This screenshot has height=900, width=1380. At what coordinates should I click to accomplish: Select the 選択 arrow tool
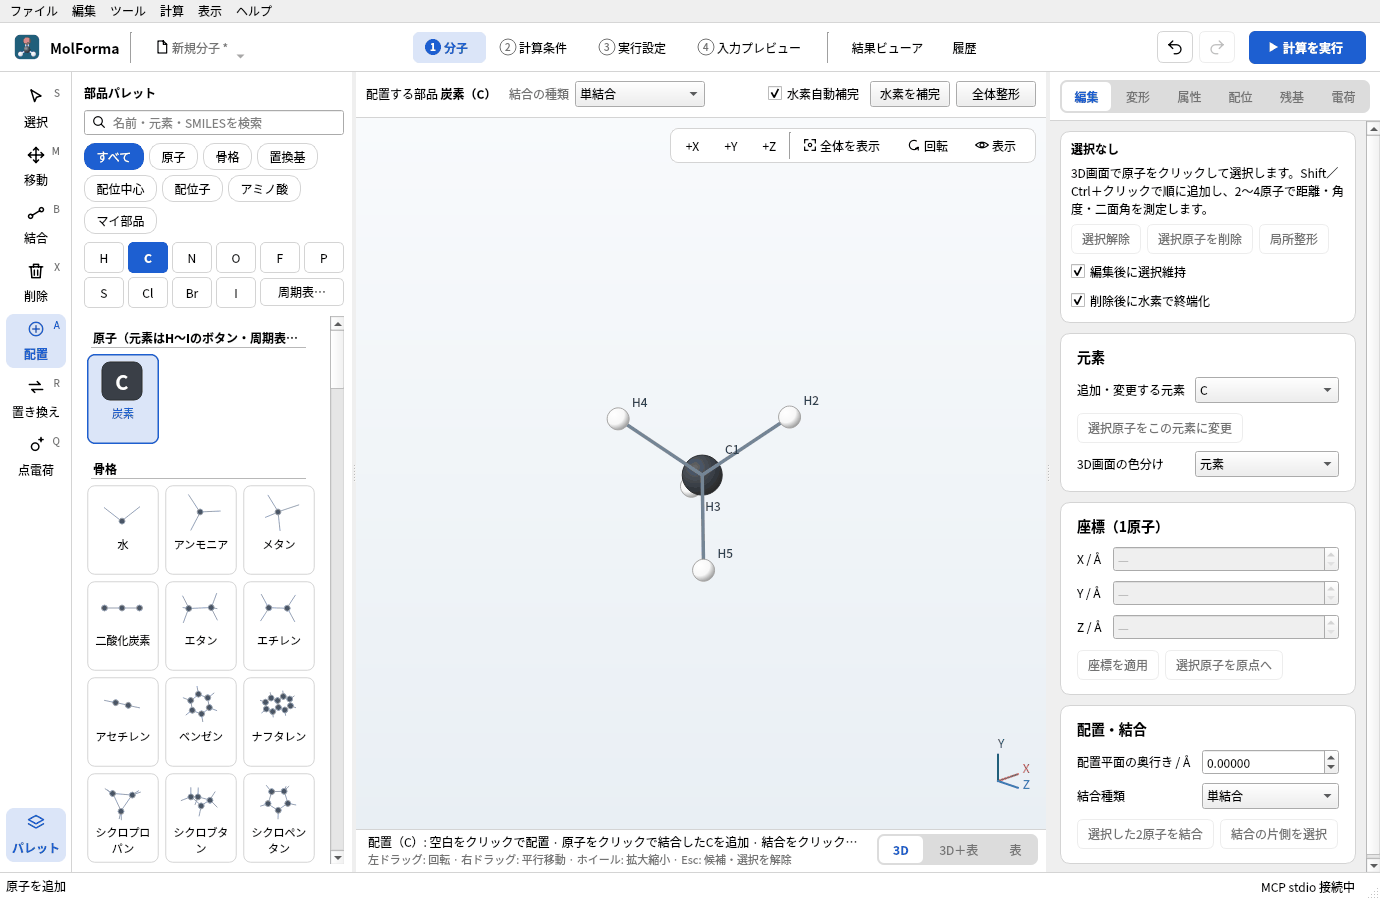click(x=36, y=108)
